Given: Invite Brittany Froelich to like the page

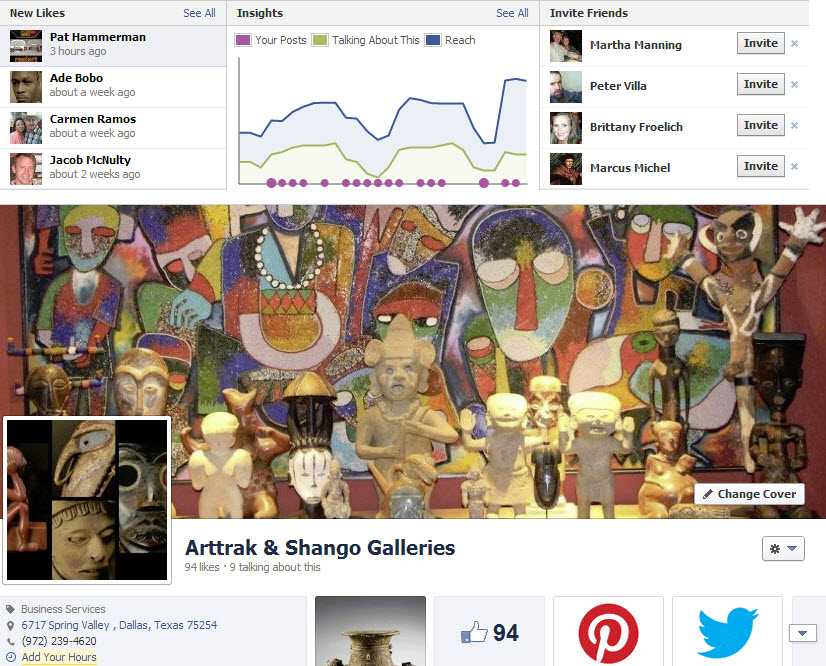Looking at the screenshot, I should (761, 125).
